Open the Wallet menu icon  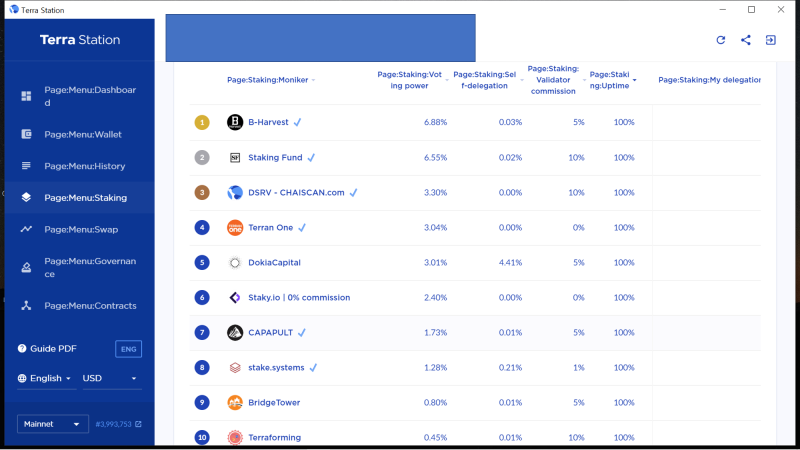(26, 134)
